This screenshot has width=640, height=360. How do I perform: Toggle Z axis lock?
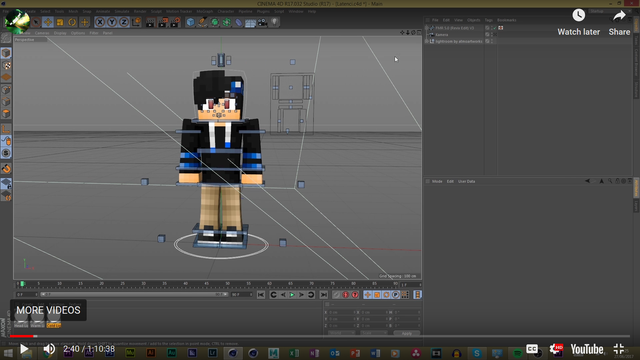[x=124, y=22]
